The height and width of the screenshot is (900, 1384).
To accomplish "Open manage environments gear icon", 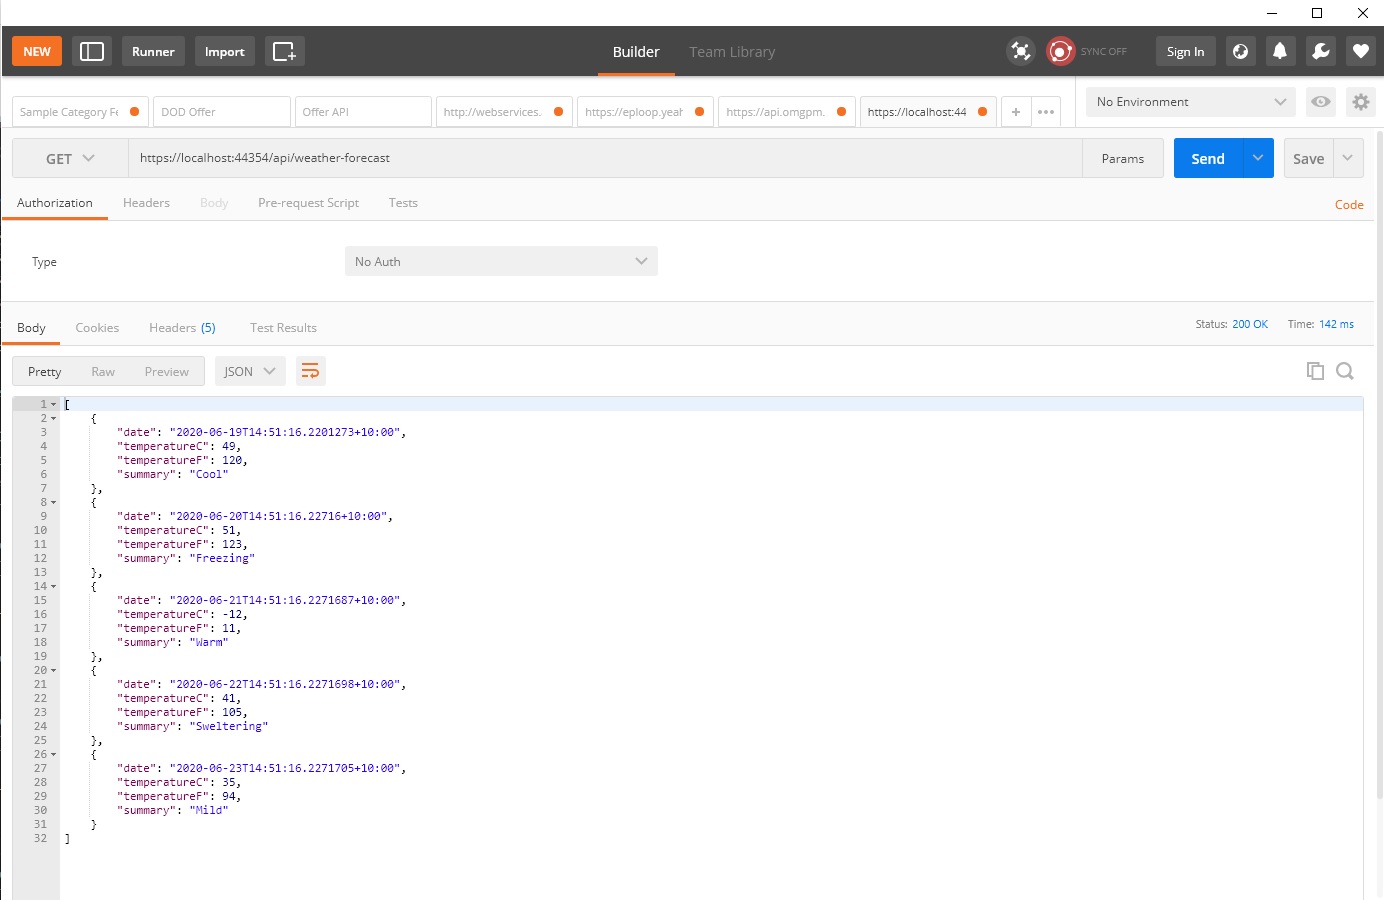I will (x=1360, y=102).
